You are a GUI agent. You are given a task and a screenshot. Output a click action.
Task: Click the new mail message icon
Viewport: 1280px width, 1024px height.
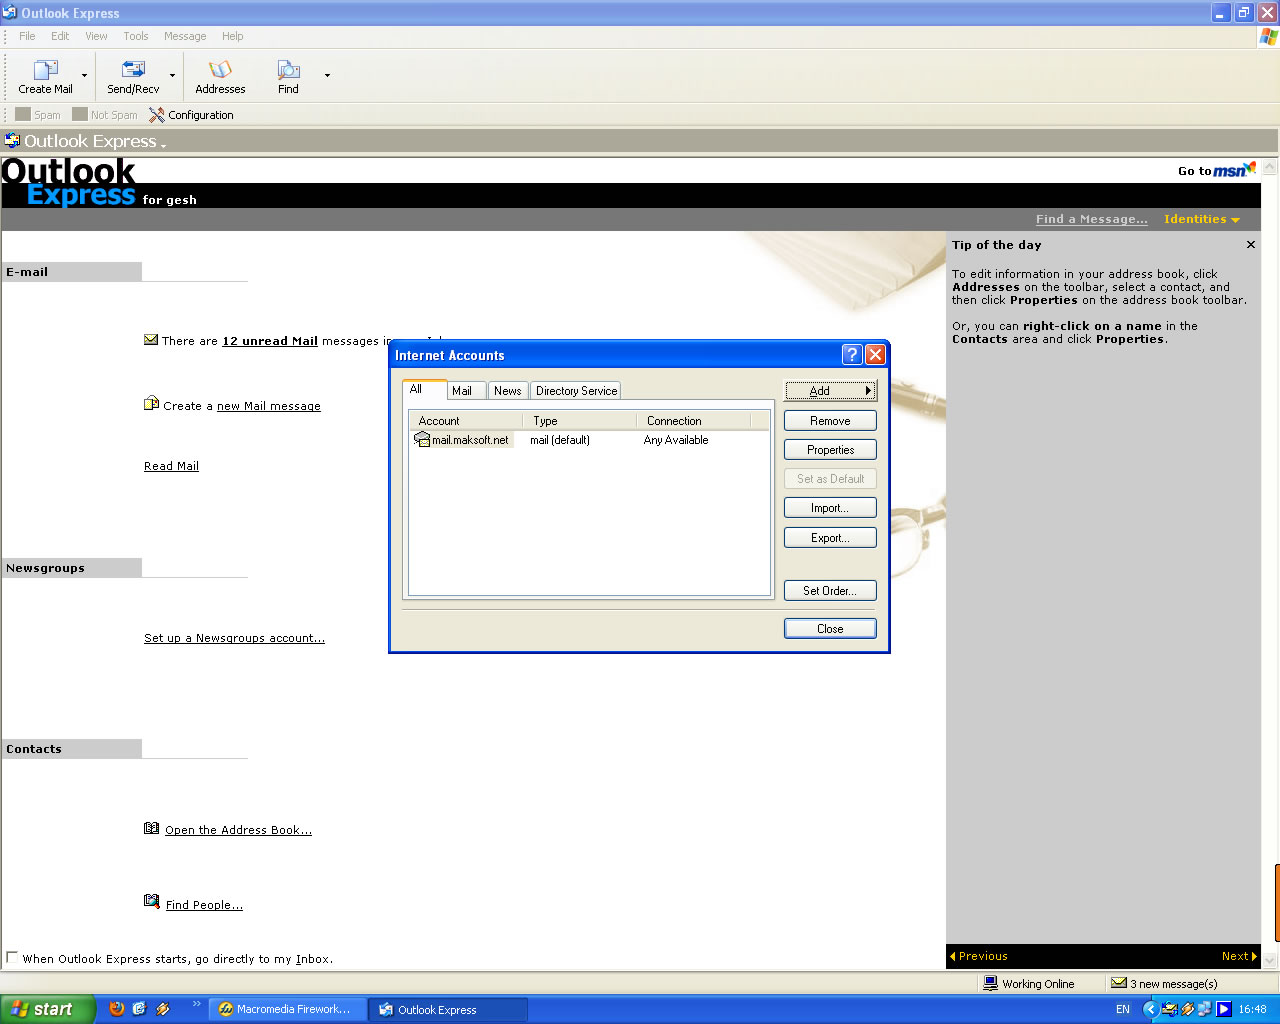coord(151,404)
